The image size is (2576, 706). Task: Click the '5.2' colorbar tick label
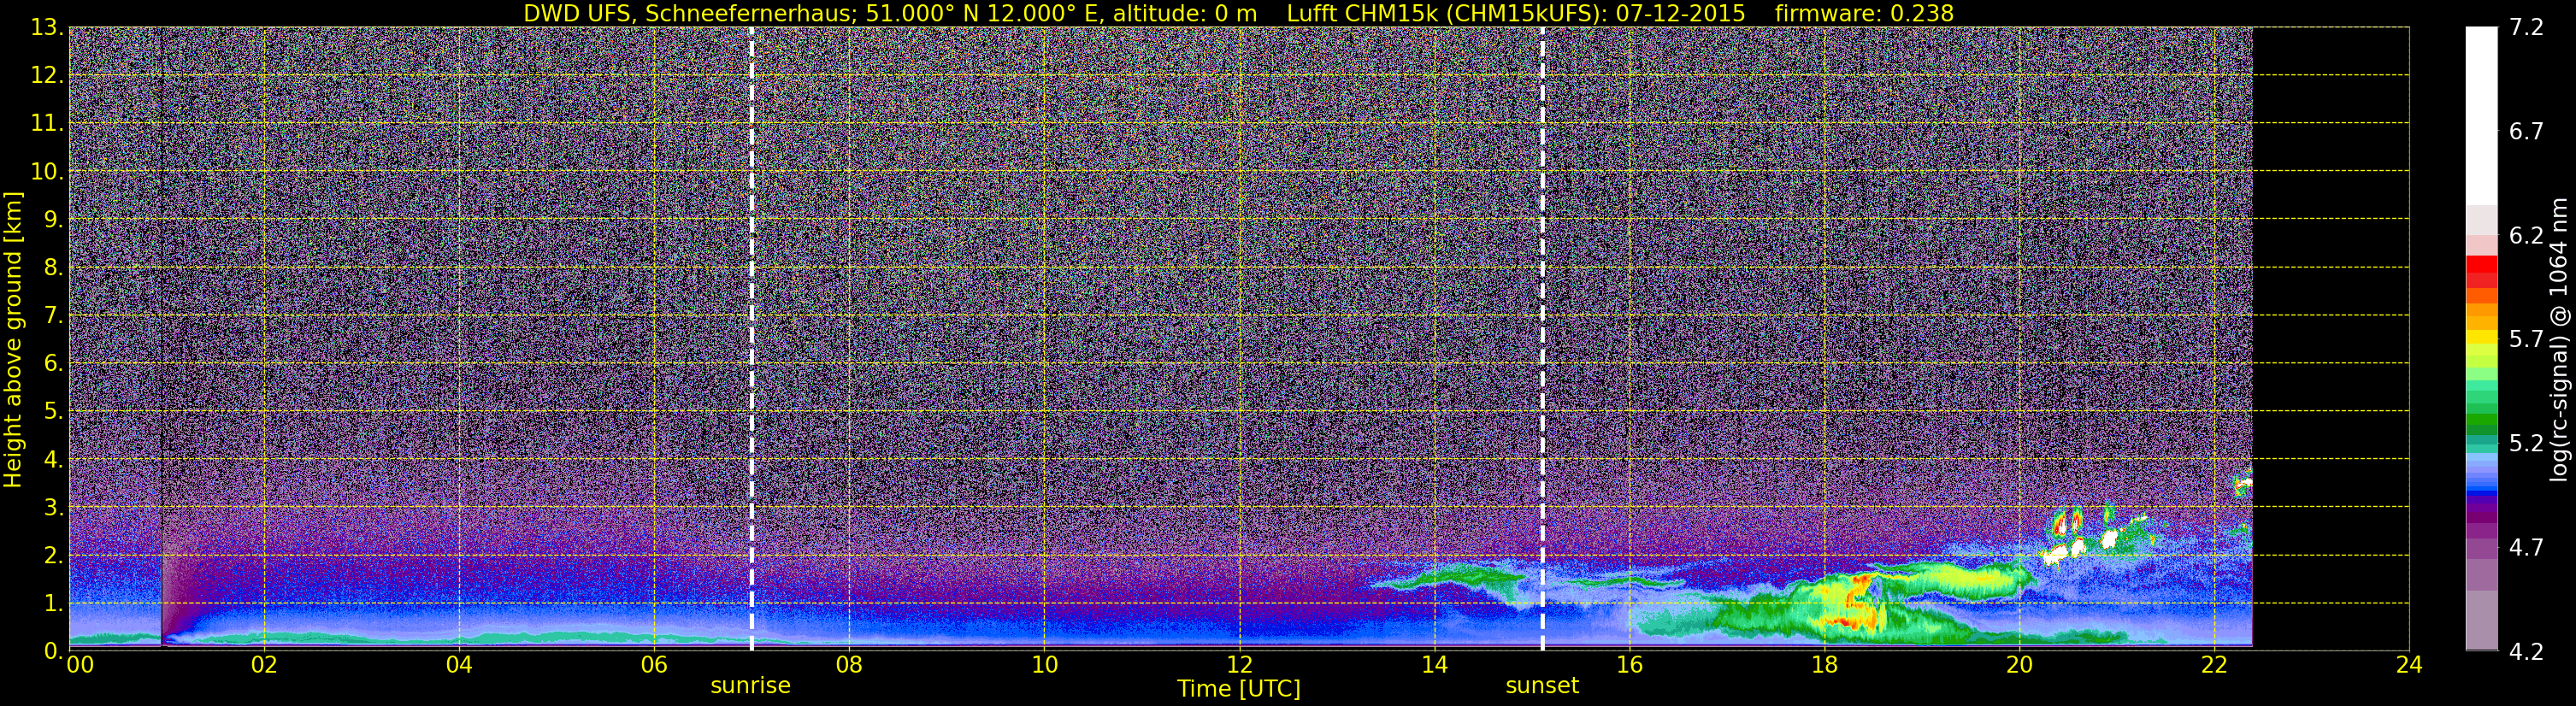pyautogui.click(x=2526, y=444)
